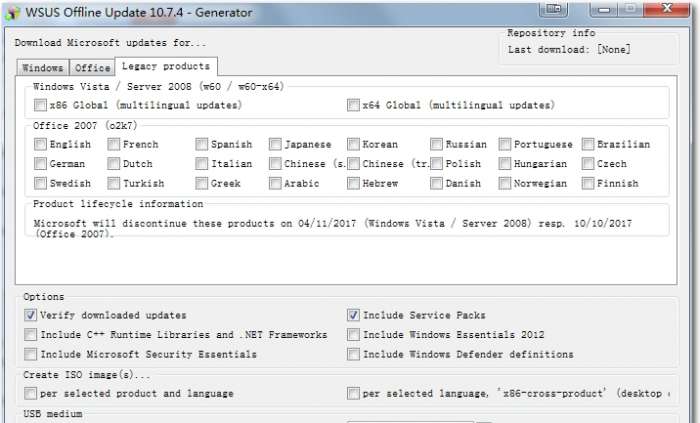Enable Include Microsoft Security Essentials
Screen dimensions: 700x423
click(x=30, y=354)
